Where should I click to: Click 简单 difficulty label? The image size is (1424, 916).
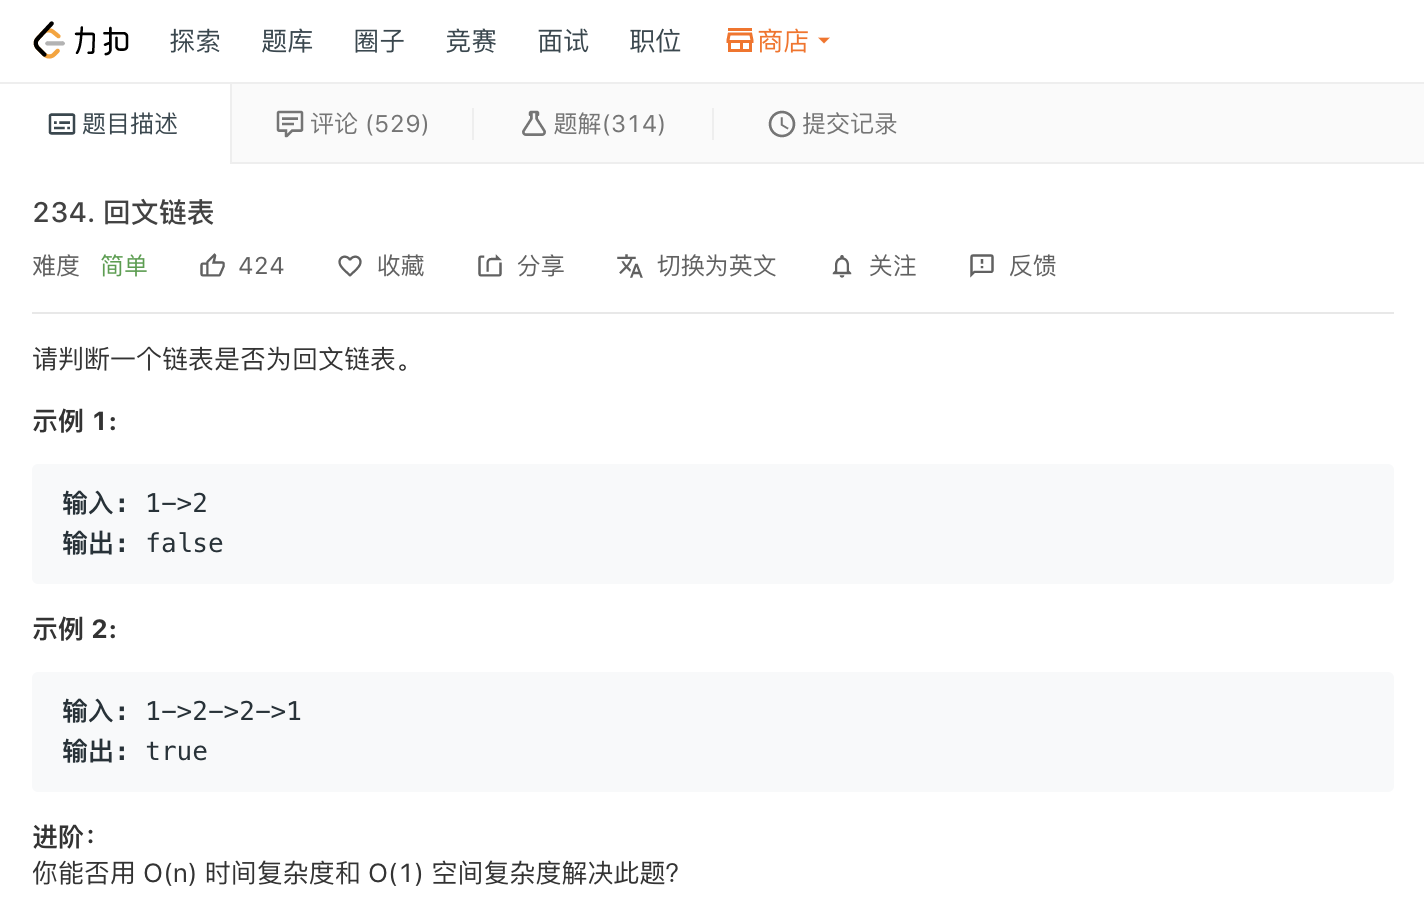(124, 266)
